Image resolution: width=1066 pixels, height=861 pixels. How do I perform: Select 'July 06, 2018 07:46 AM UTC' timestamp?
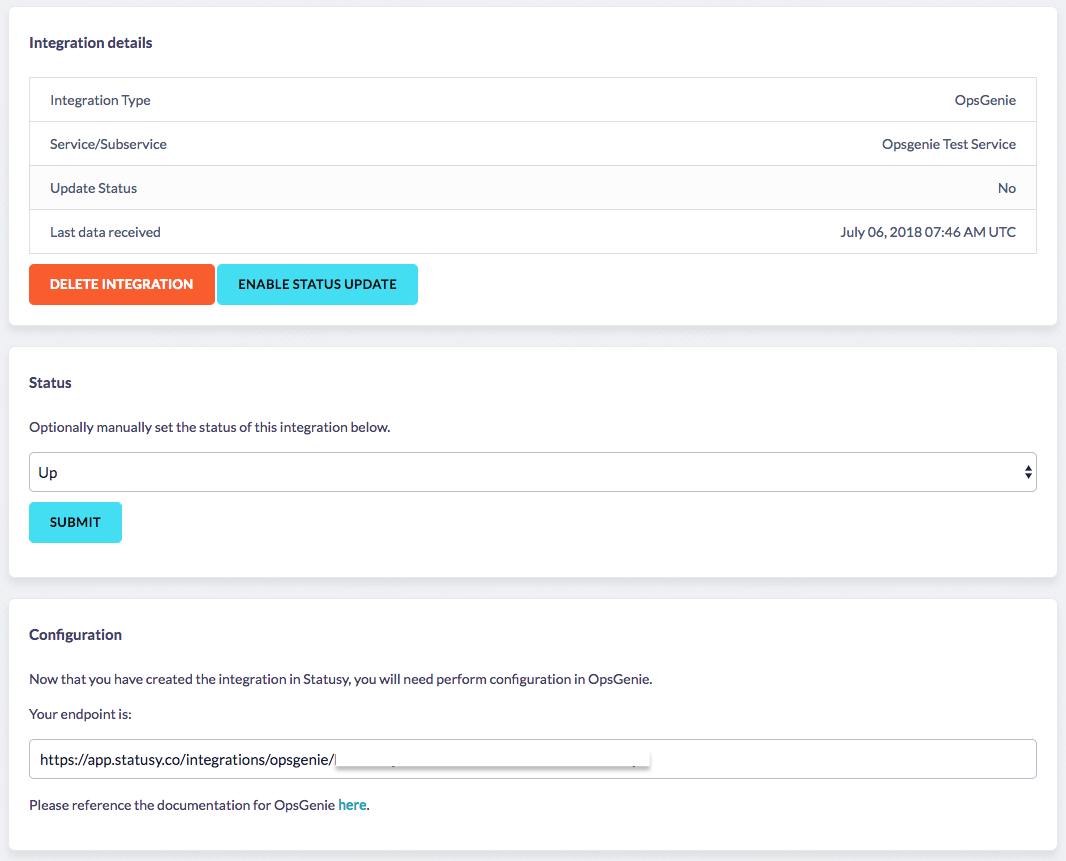928,232
